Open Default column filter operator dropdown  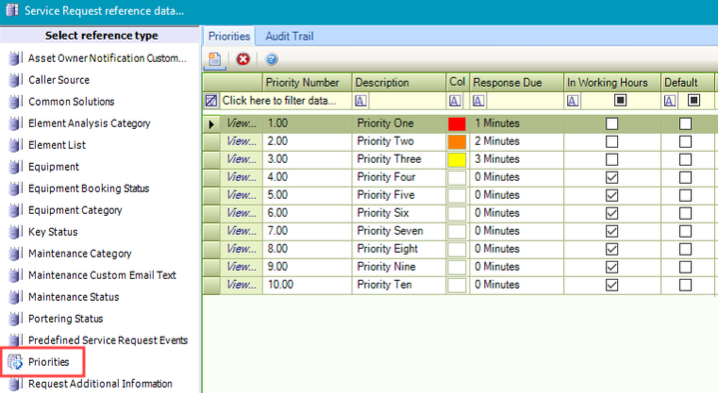coord(669,101)
